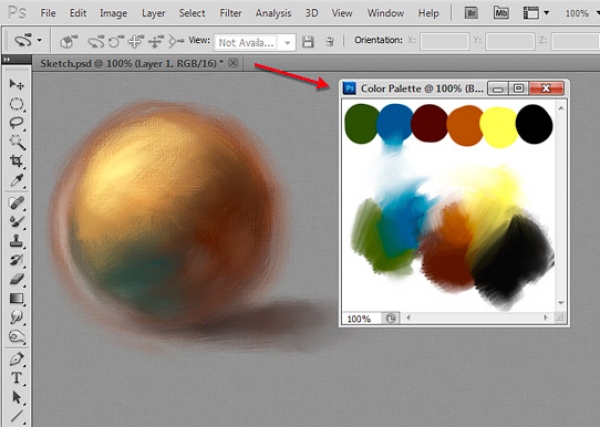
Task: Click the Orientation X input field
Action: pos(445,41)
